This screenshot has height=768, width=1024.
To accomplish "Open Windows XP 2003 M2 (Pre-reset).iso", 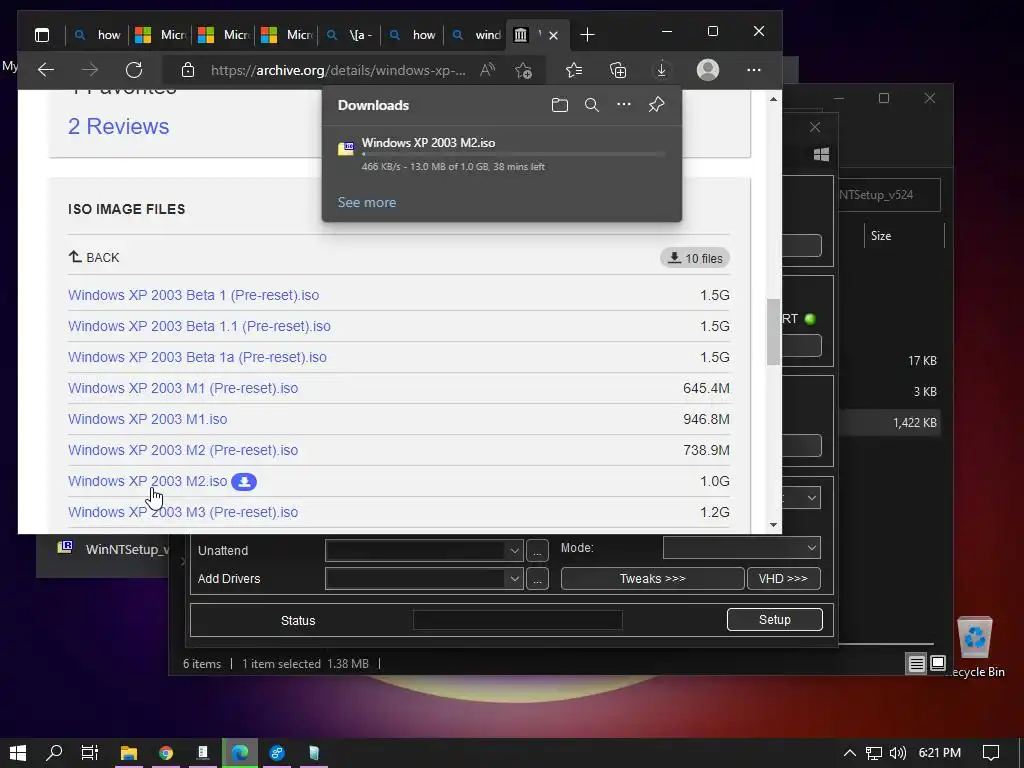I will 183,450.
